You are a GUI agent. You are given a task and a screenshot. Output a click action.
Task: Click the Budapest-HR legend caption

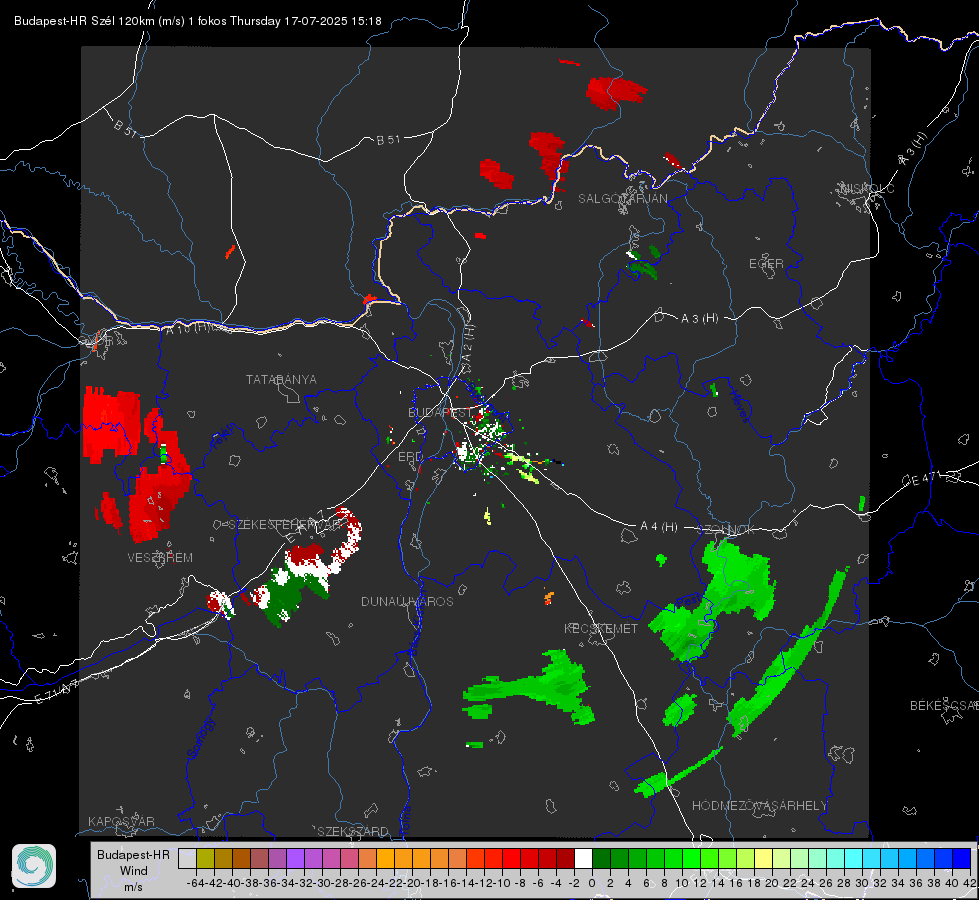click(x=133, y=854)
